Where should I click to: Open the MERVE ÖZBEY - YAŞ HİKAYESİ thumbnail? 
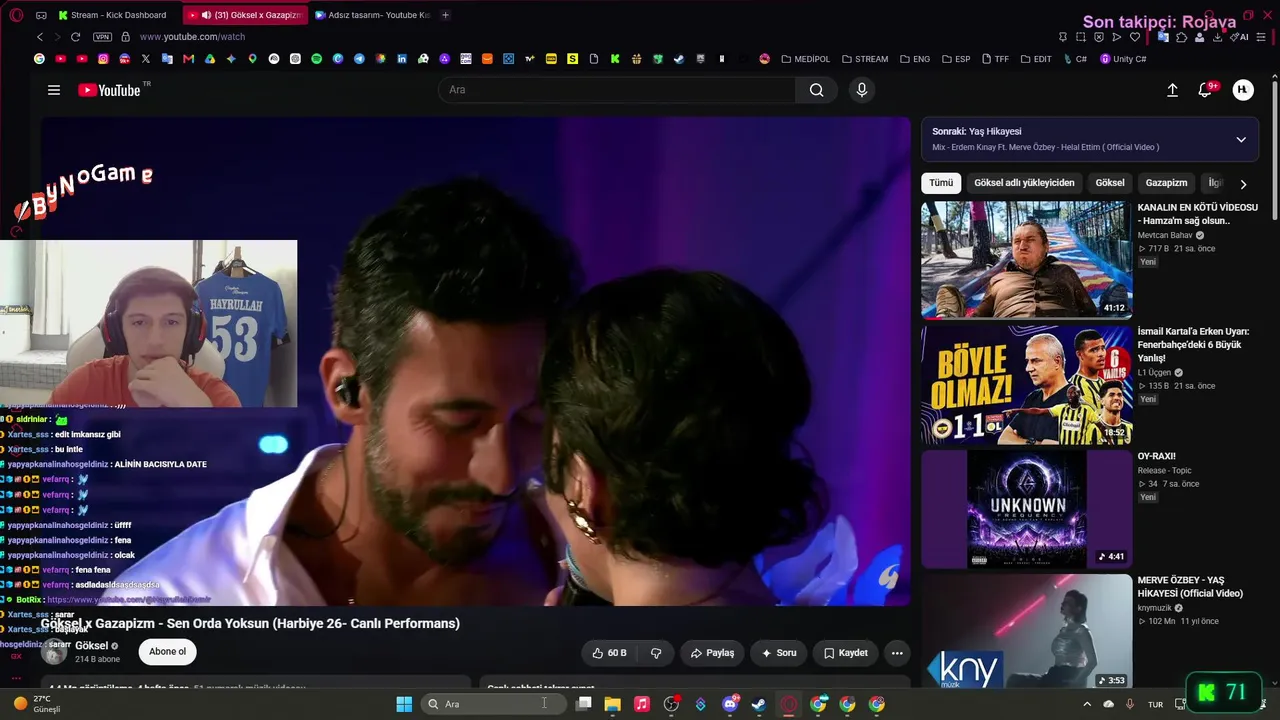[x=1027, y=632]
